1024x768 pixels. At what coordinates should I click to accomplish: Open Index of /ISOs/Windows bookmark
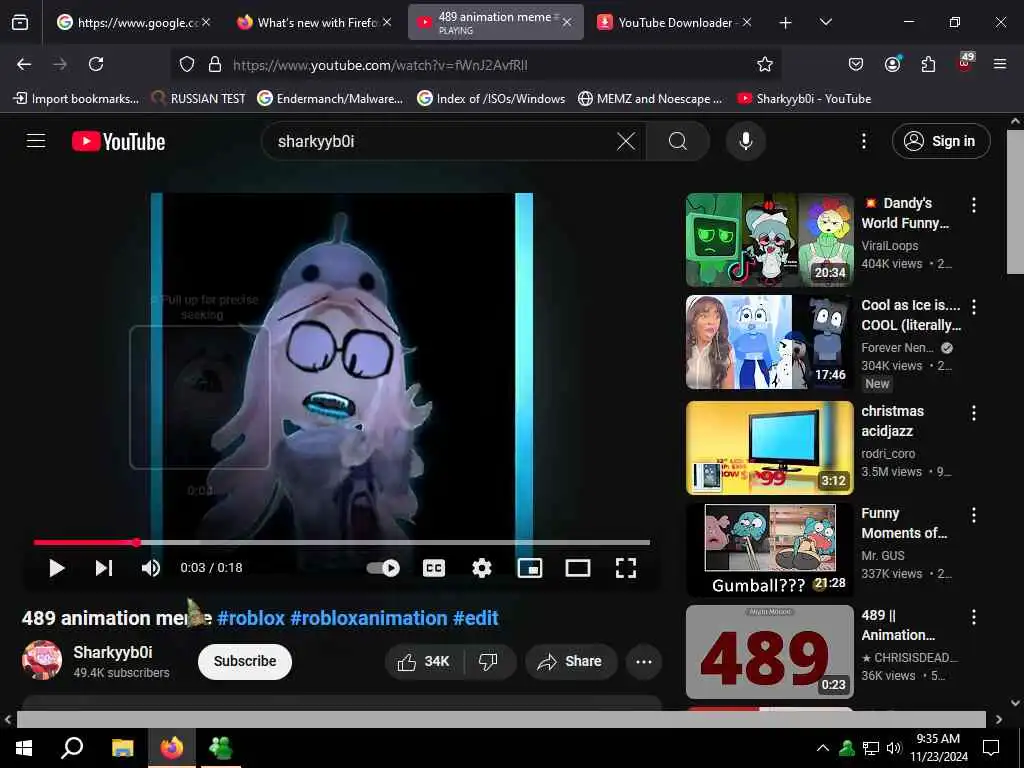(491, 99)
